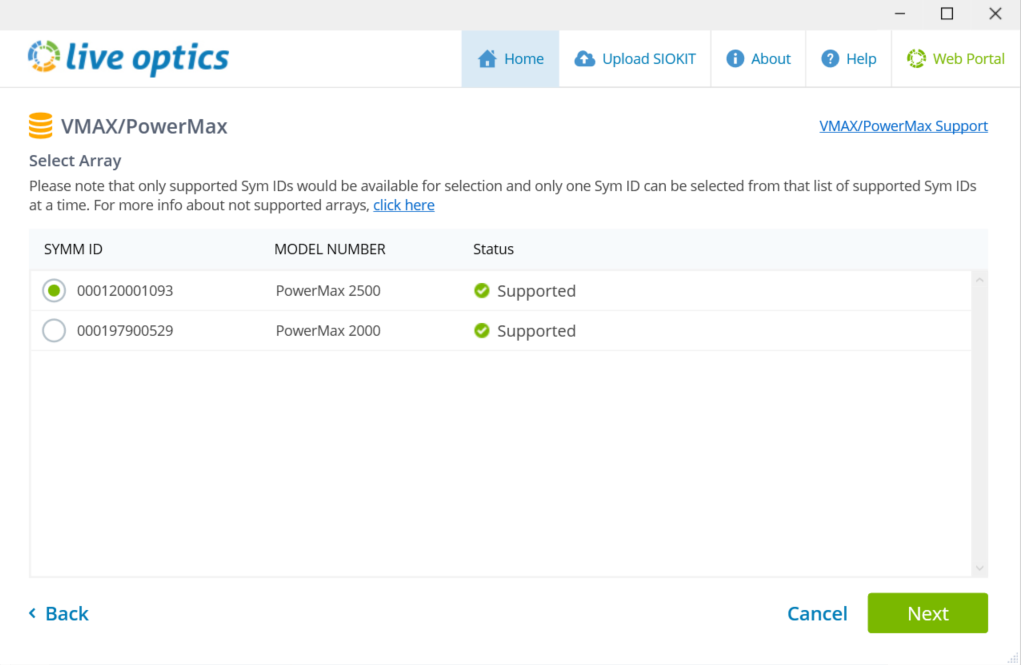1022x665 pixels.
Task: Click the Web Portal green icon
Action: click(916, 59)
